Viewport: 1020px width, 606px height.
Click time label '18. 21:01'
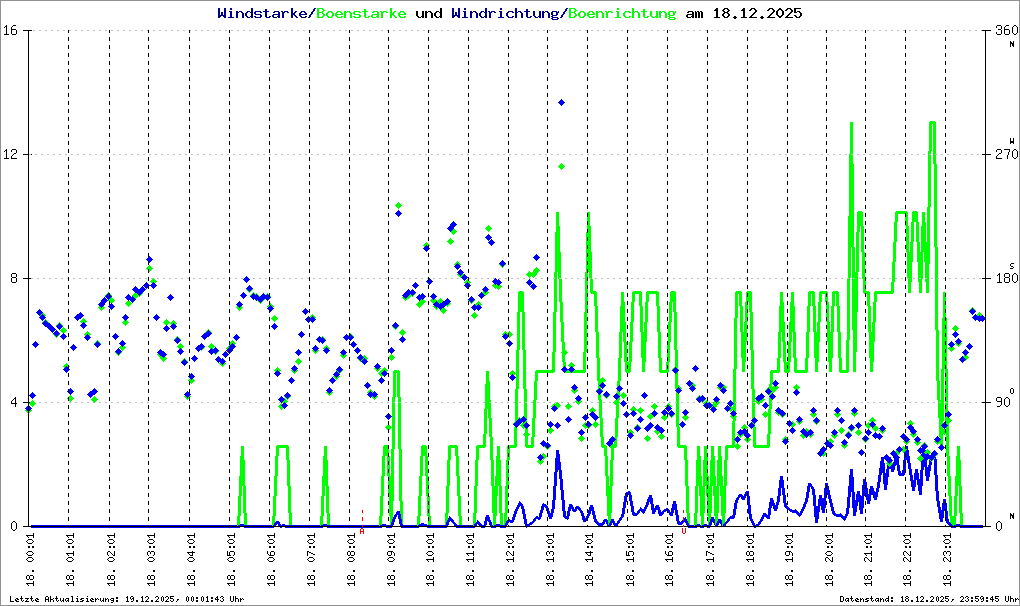(868, 560)
